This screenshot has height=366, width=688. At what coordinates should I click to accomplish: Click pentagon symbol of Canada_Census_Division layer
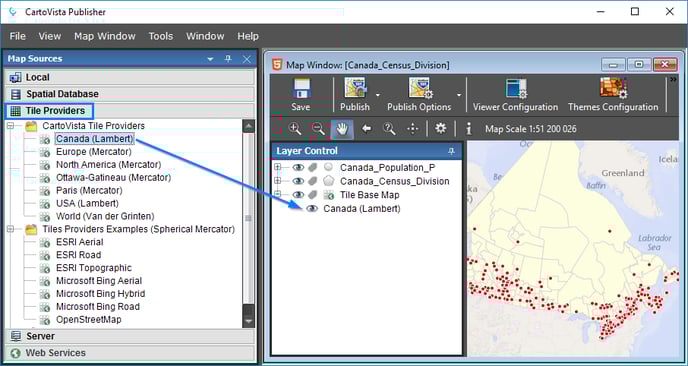click(328, 181)
